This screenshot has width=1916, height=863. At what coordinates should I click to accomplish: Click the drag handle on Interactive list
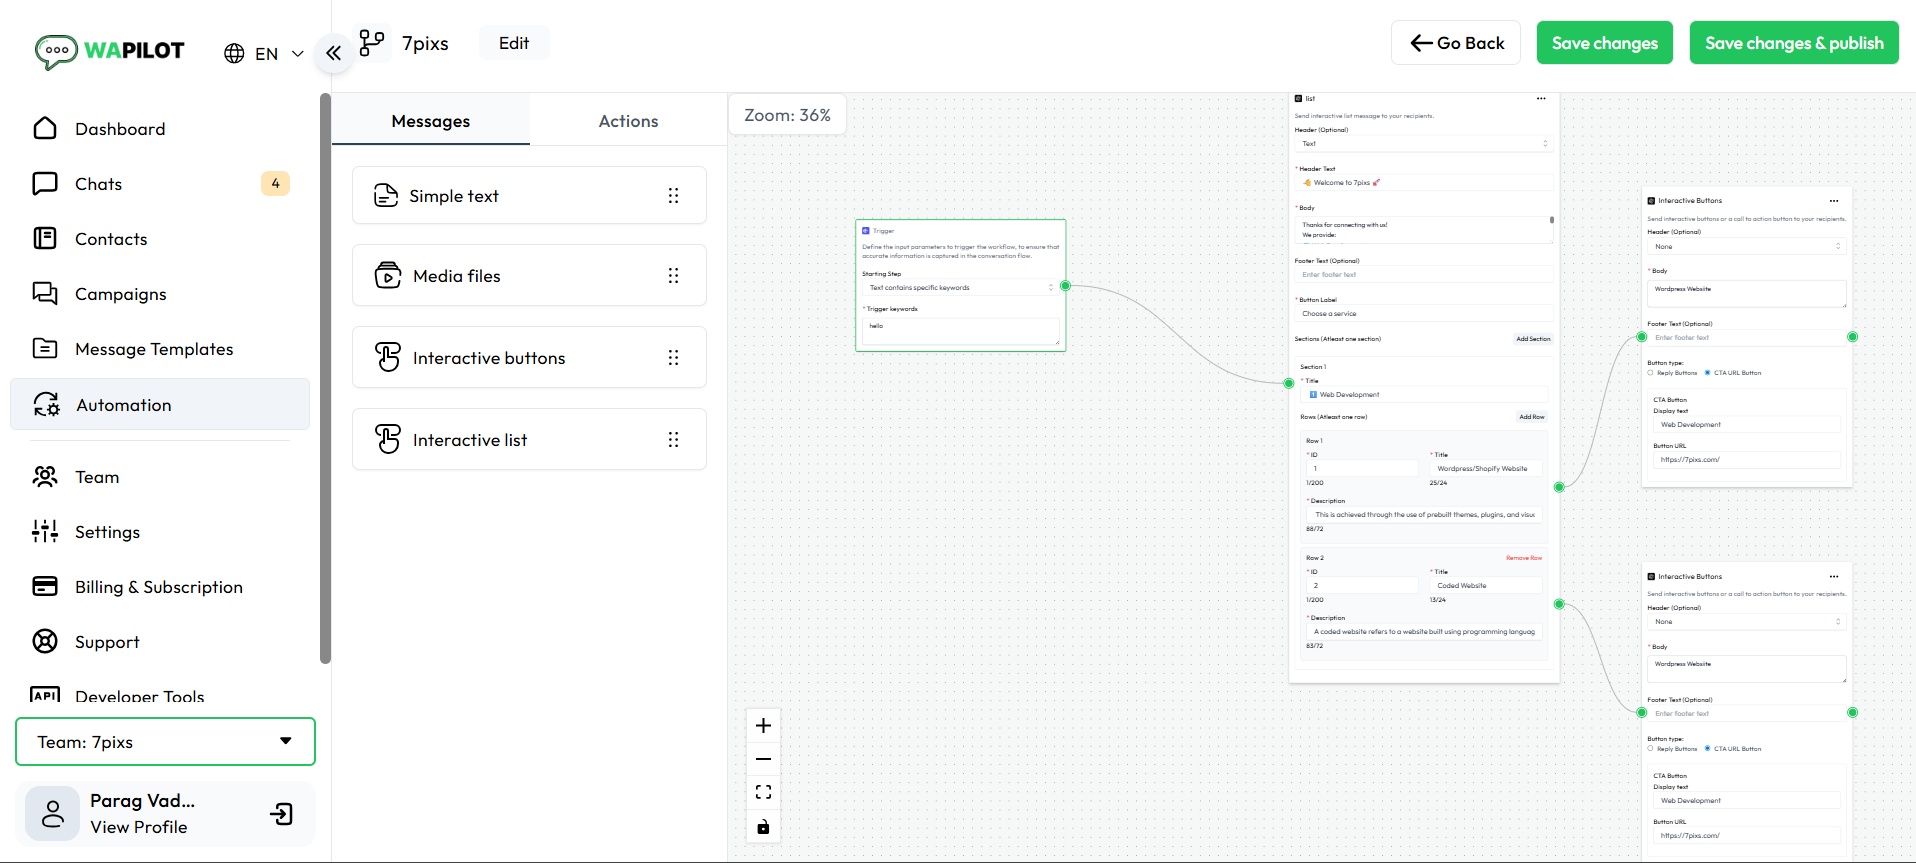click(673, 440)
